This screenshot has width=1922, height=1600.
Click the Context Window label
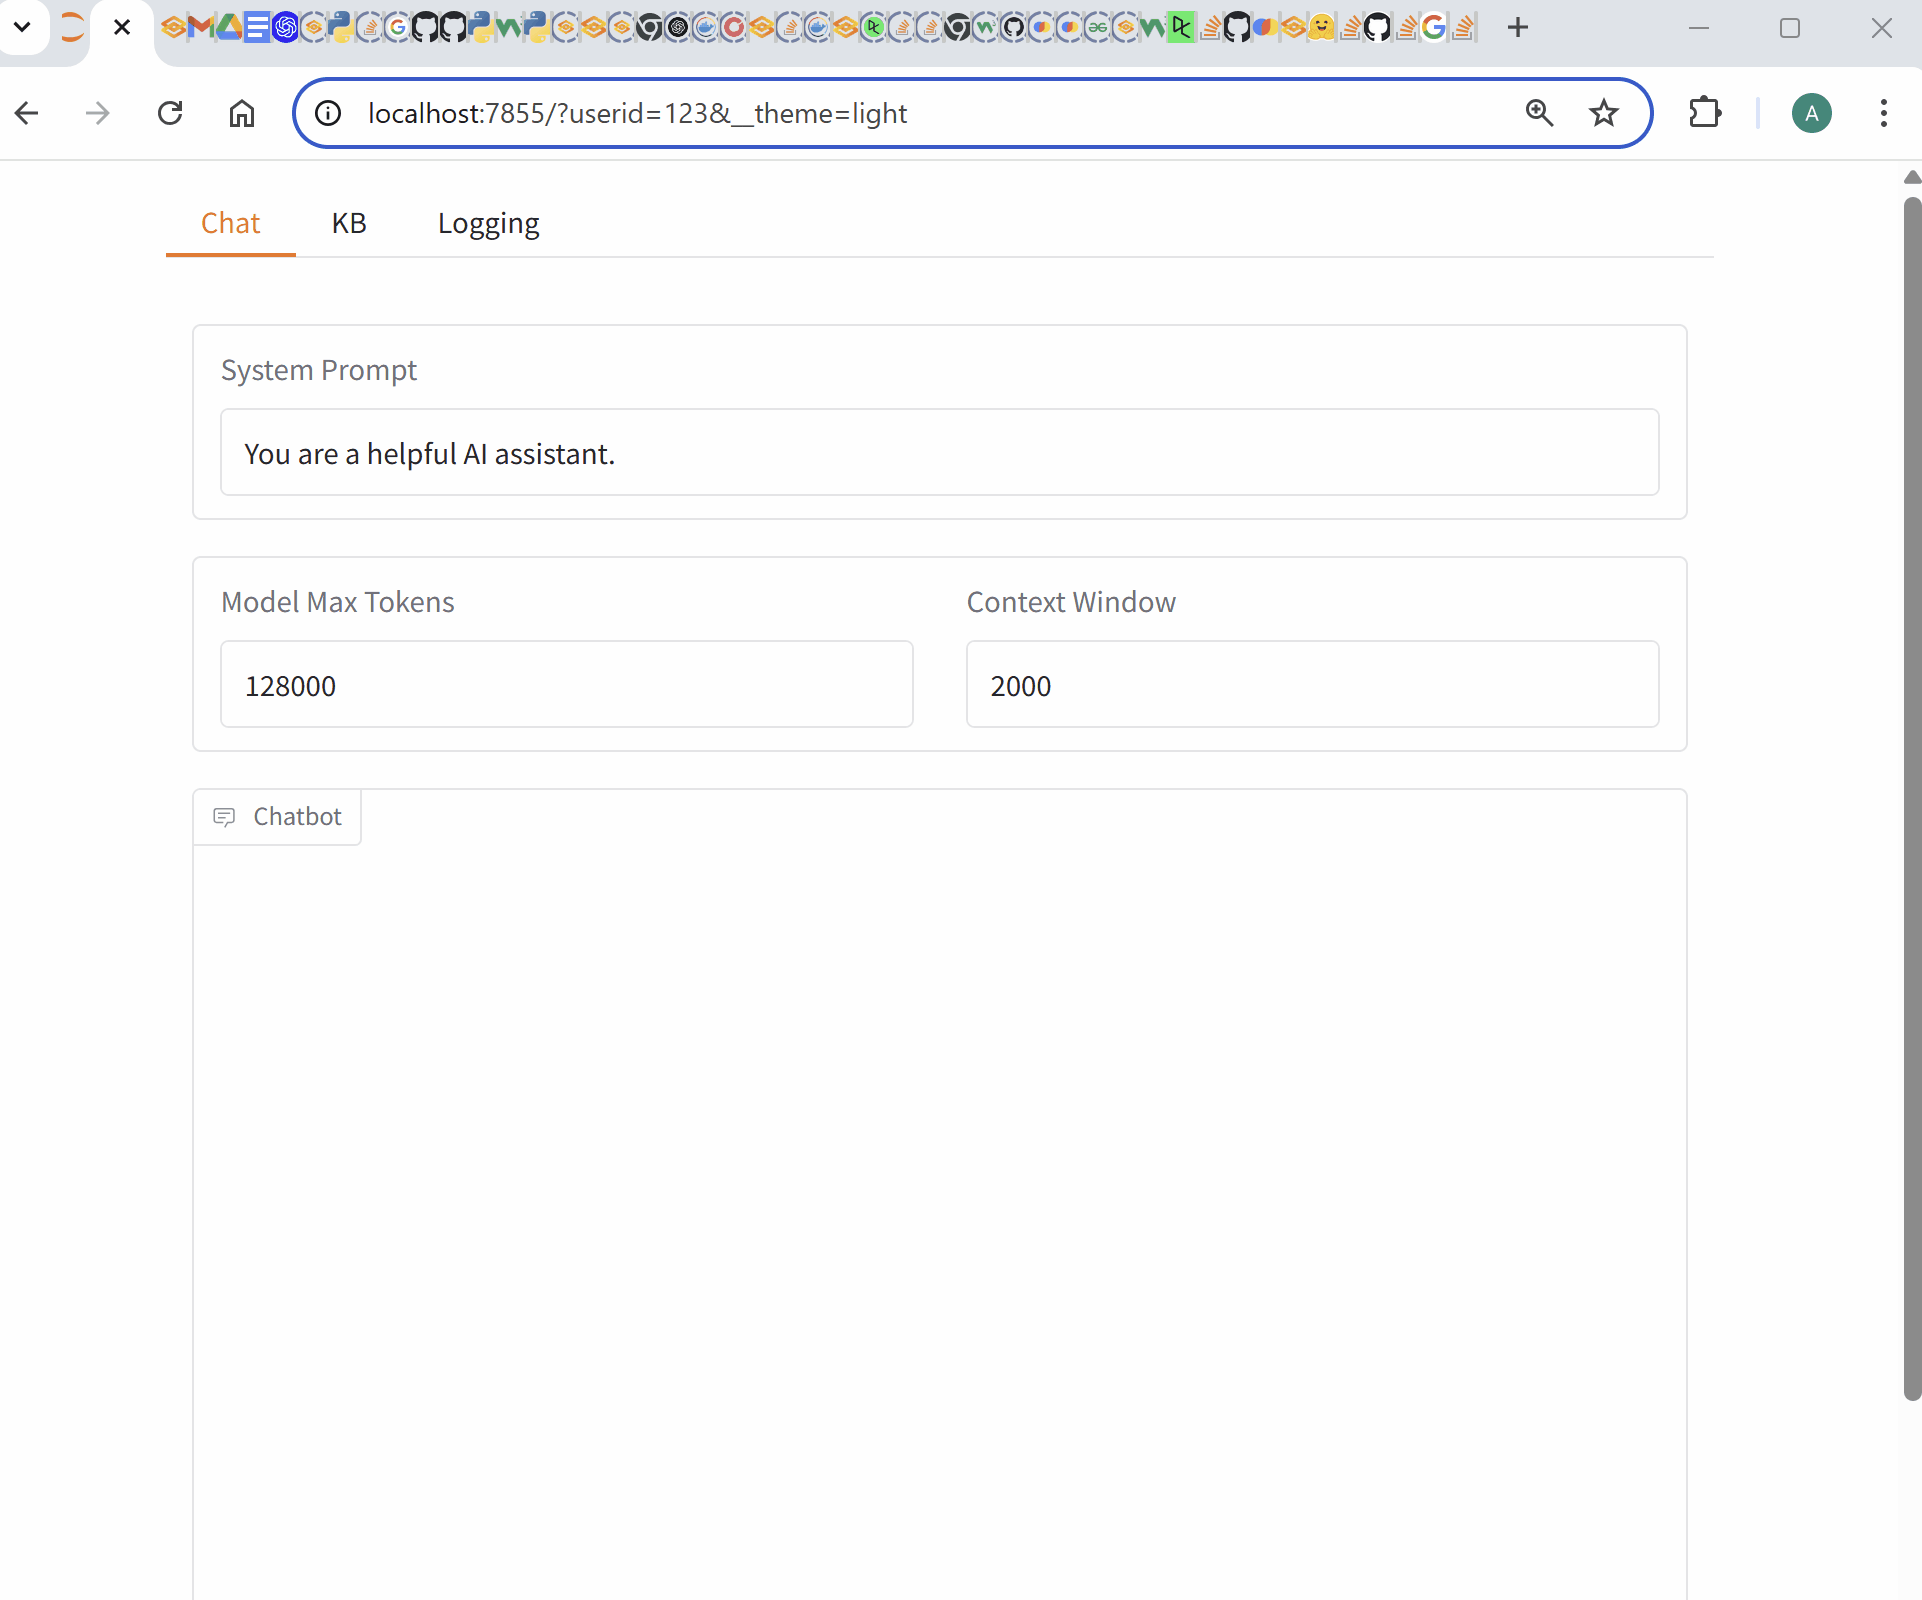tap(1071, 602)
